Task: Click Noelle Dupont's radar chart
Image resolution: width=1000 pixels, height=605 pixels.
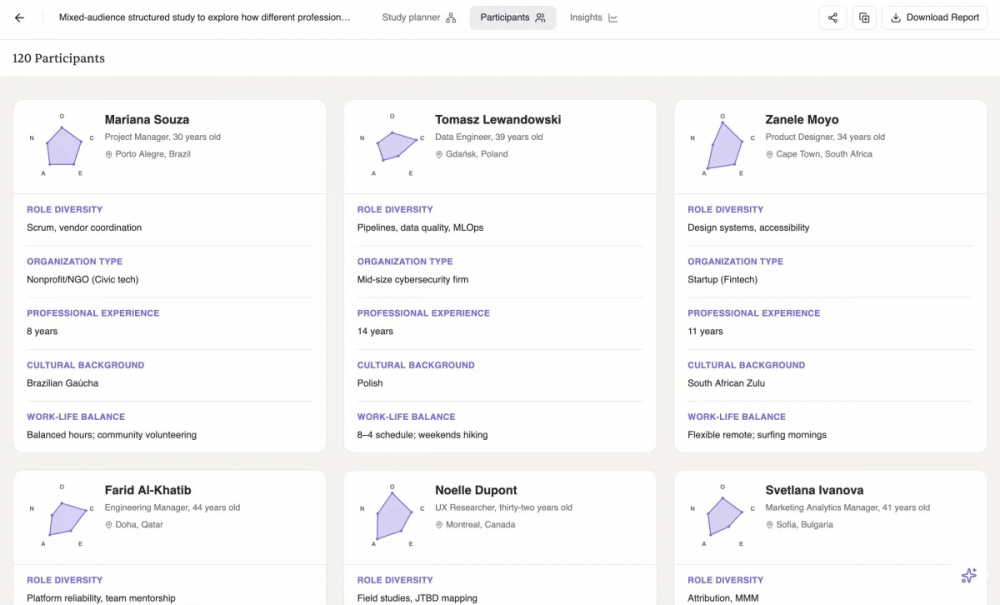Action: (x=392, y=516)
